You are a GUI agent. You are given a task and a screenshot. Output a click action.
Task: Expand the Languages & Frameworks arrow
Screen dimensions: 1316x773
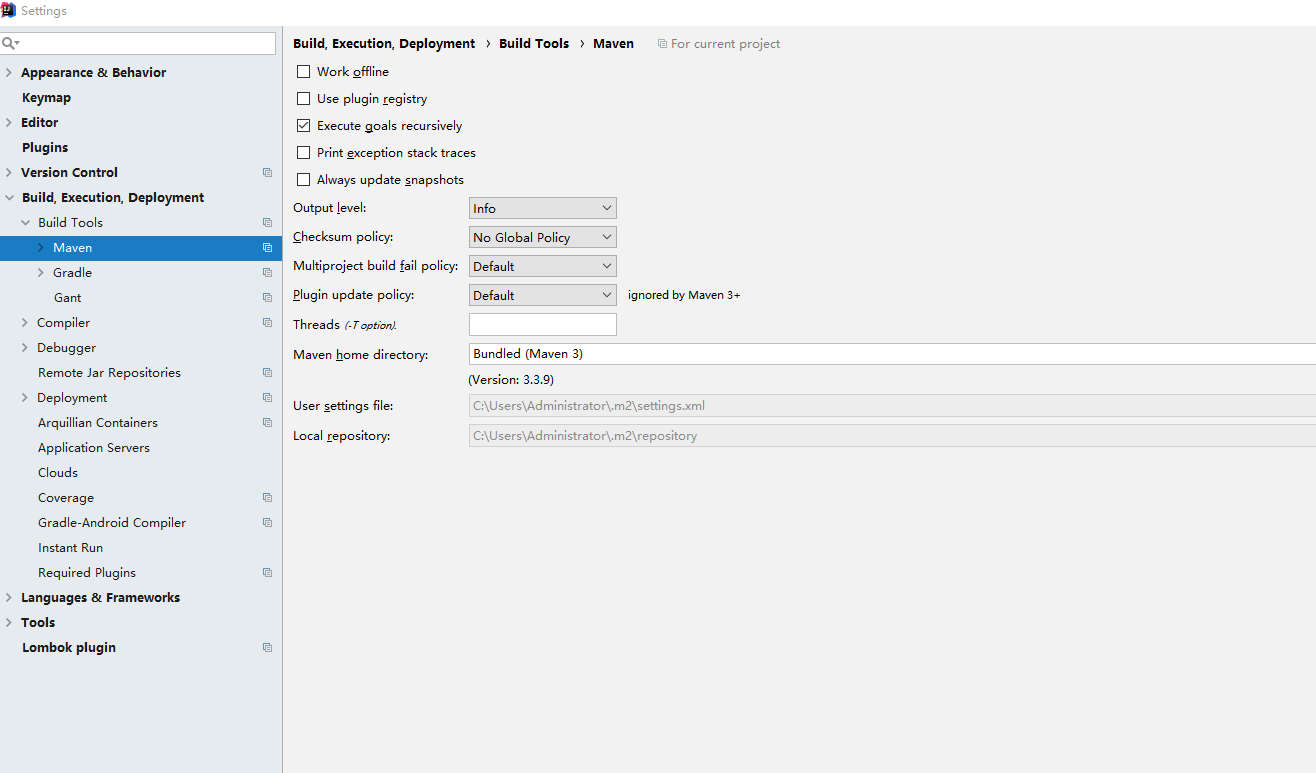pos(10,598)
